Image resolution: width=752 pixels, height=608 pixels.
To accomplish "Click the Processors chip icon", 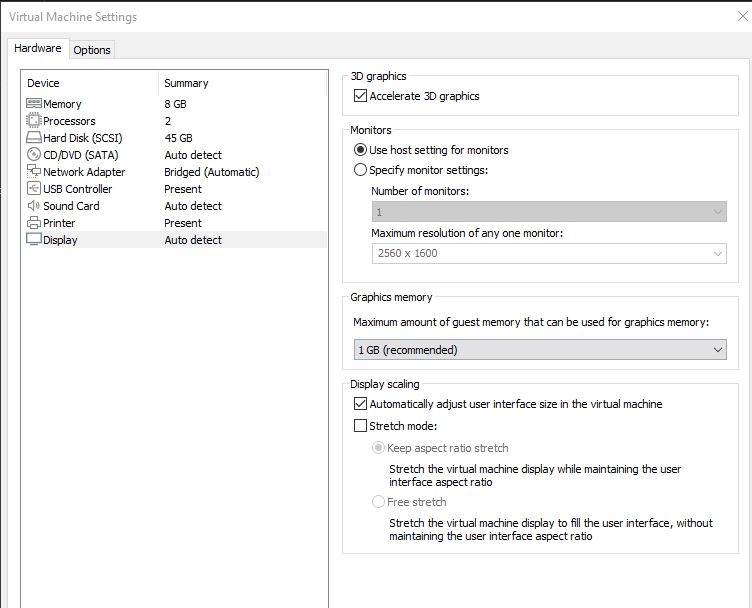I will click(34, 120).
